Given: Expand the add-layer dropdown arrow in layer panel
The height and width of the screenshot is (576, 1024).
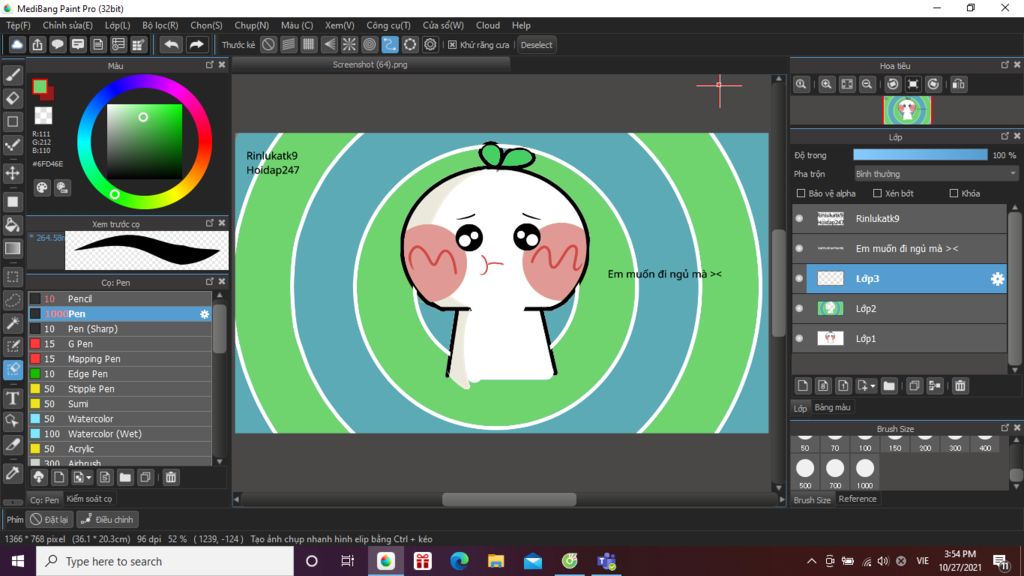Looking at the screenshot, I should click(x=873, y=386).
